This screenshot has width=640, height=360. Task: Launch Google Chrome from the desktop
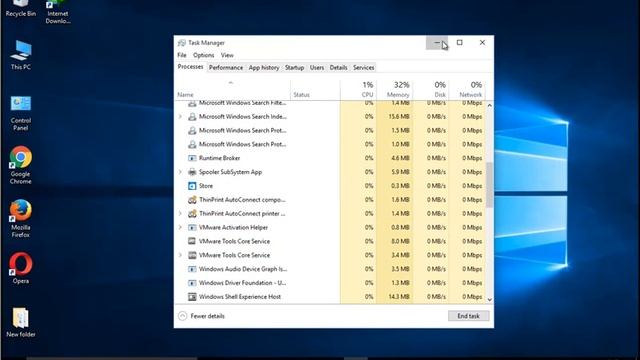[x=21, y=165]
